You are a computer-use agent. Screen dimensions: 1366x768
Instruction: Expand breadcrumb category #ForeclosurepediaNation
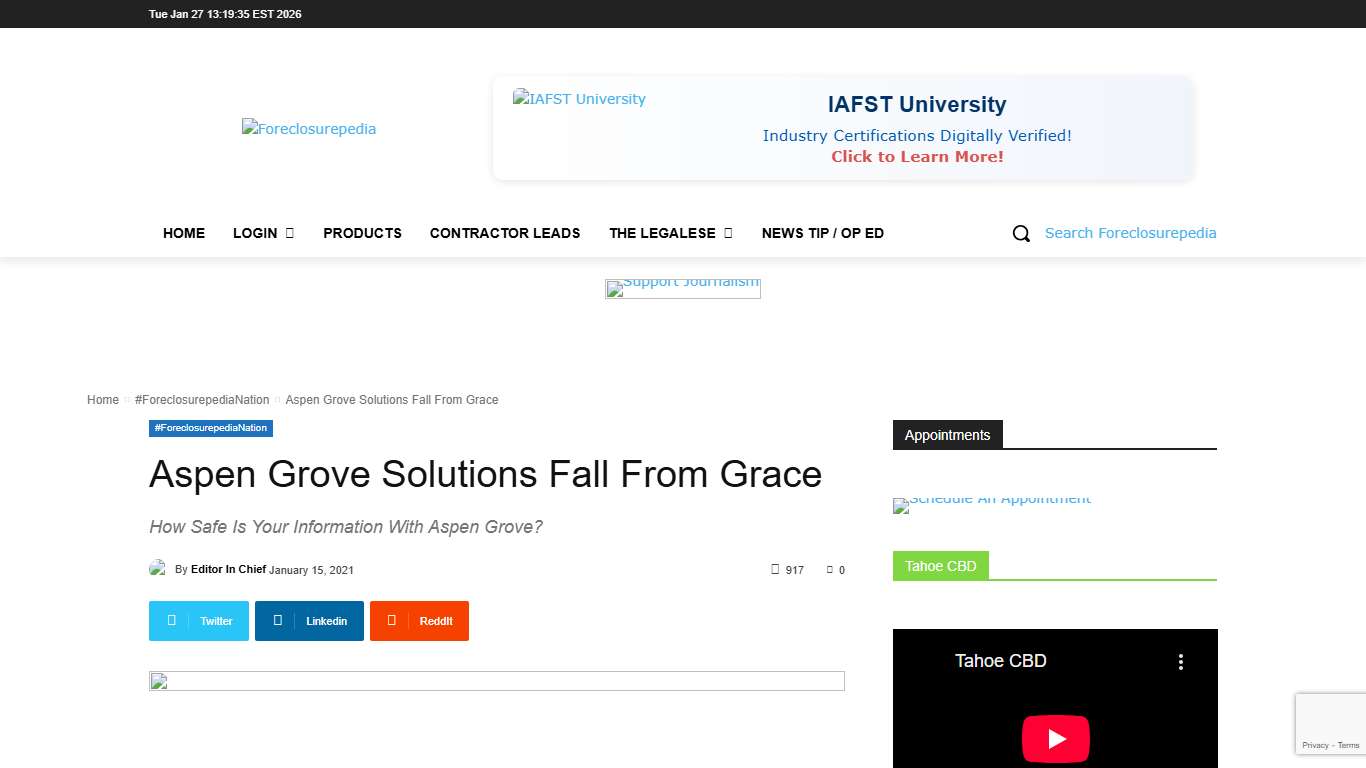(202, 399)
